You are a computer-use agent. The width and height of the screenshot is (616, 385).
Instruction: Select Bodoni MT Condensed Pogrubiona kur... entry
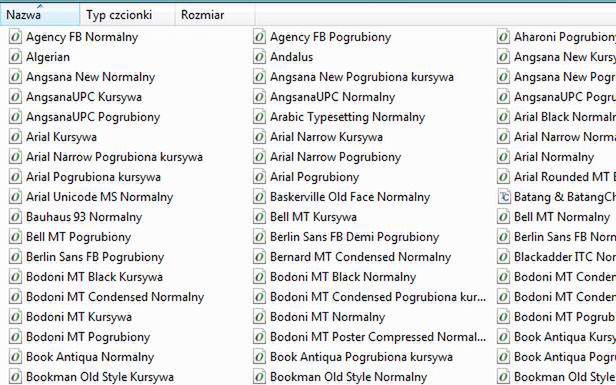(378, 297)
